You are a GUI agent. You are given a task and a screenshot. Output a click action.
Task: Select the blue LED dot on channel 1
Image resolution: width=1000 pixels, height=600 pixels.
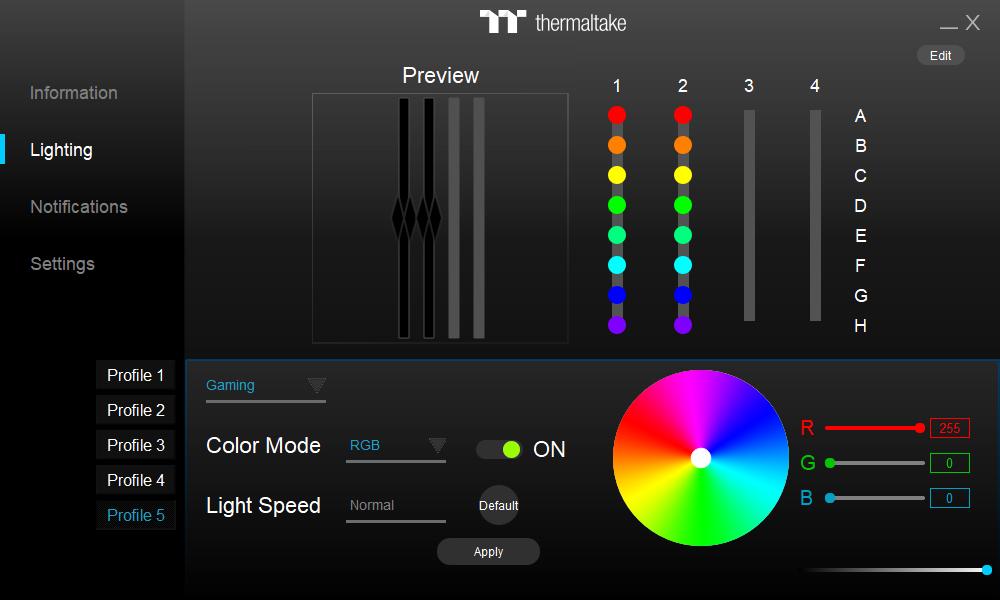click(x=617, y=294)
